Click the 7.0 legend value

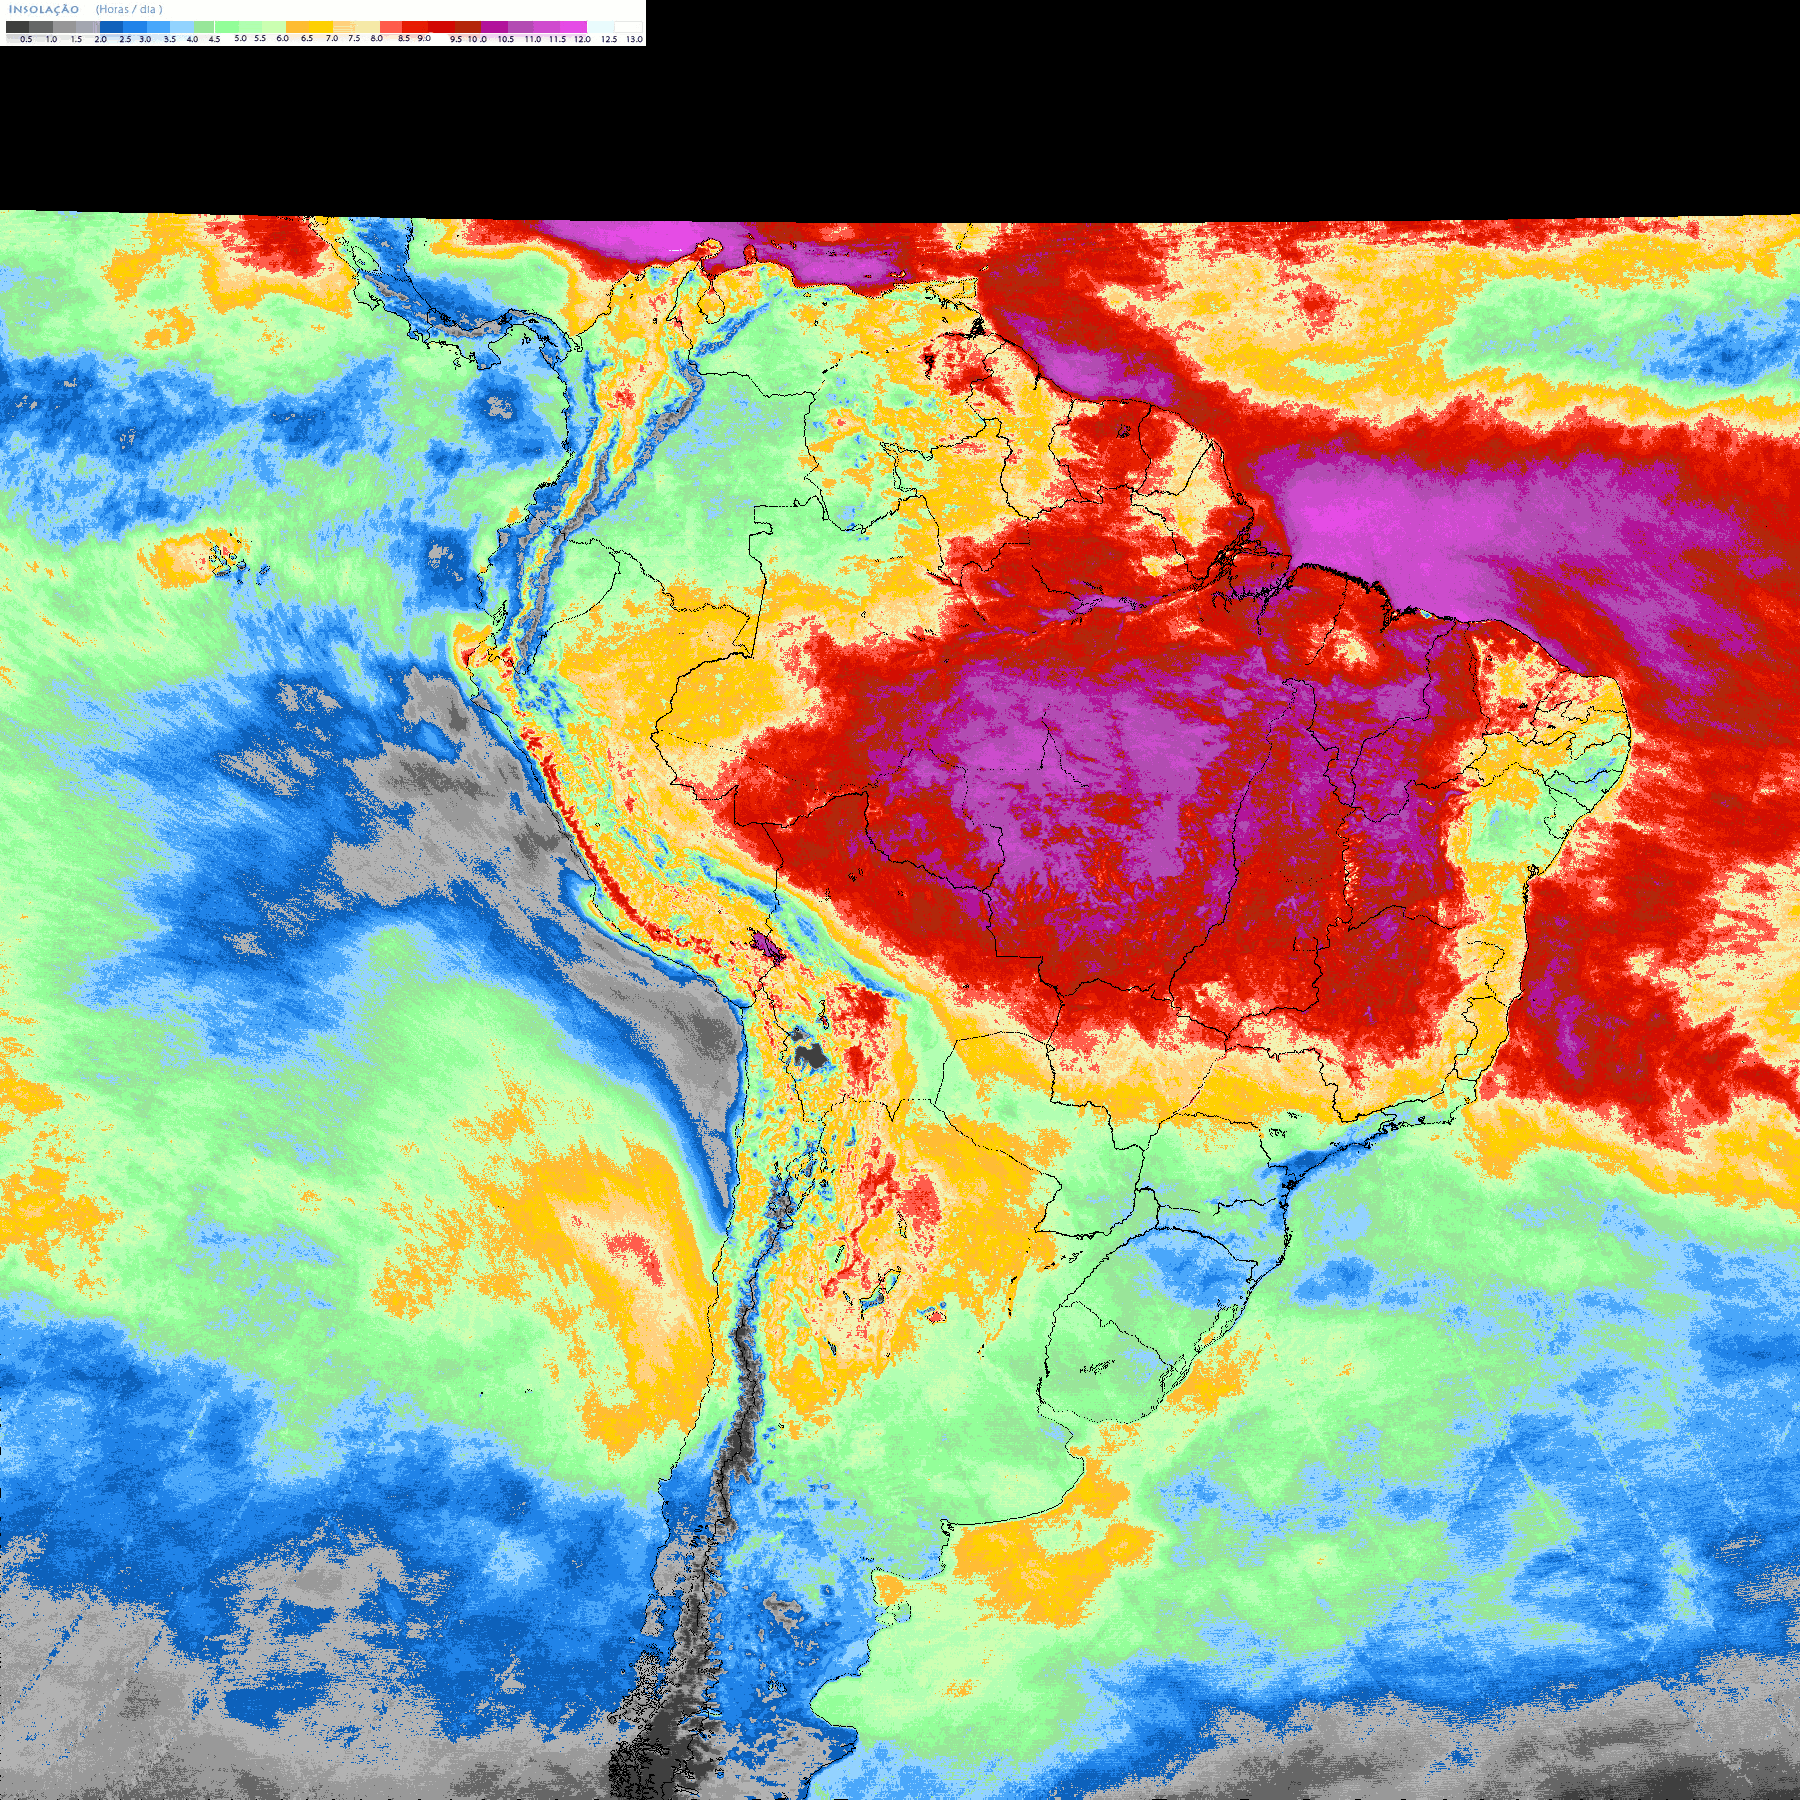tap(332, 38)
